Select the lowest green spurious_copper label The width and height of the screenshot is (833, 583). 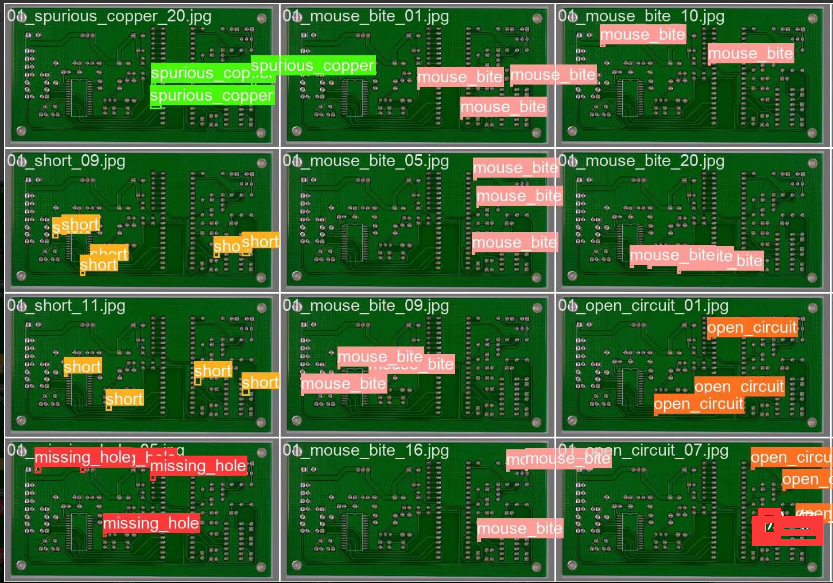[211, 96]
